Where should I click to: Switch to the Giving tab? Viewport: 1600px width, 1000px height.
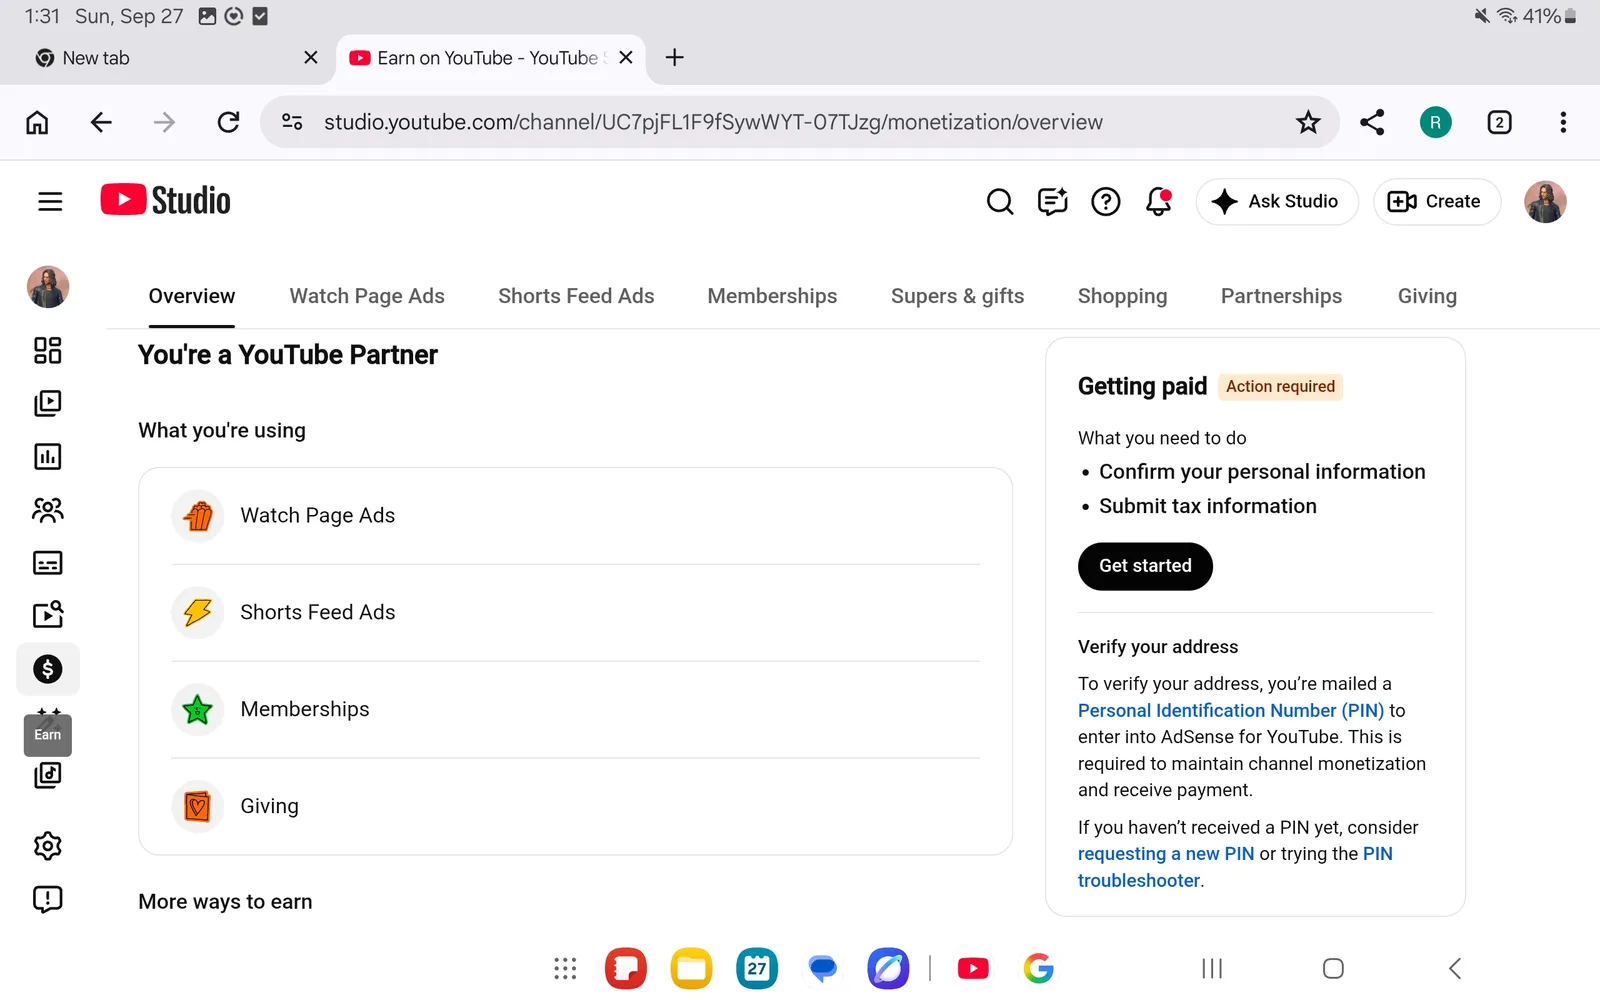pos(1427,296)
